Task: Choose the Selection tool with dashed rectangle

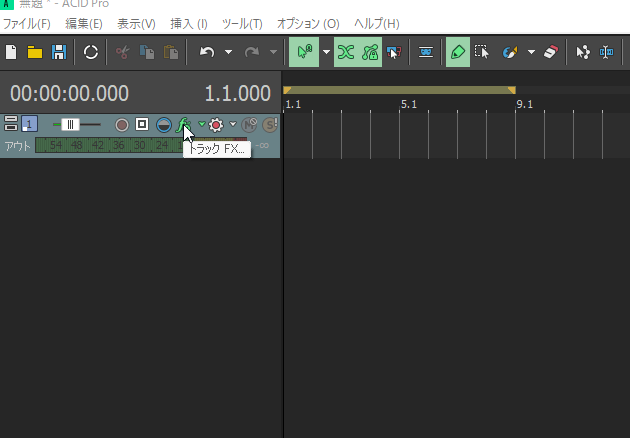Action: (x=482, y=52)
